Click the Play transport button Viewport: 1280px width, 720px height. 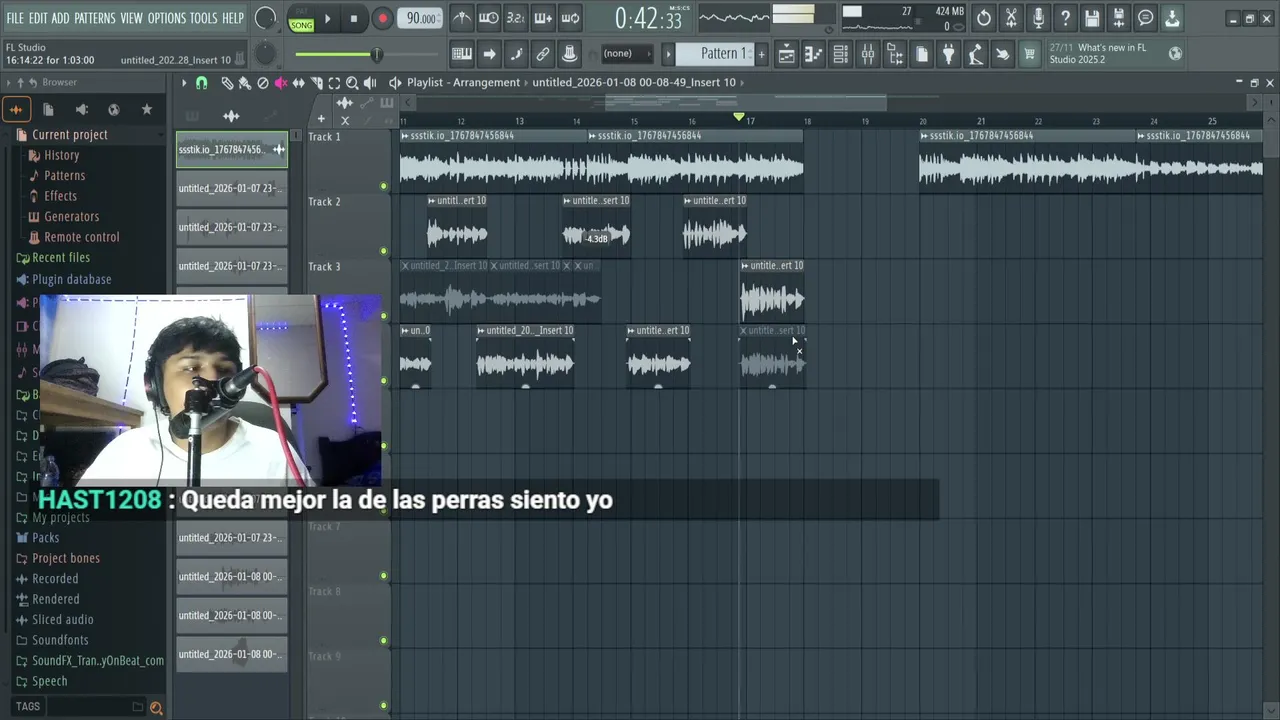coord(327,18)
